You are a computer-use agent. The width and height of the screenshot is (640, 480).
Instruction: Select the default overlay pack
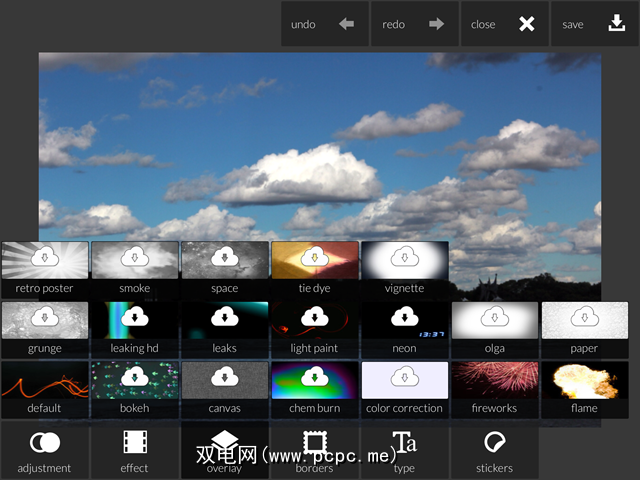[x=44, y=387]
